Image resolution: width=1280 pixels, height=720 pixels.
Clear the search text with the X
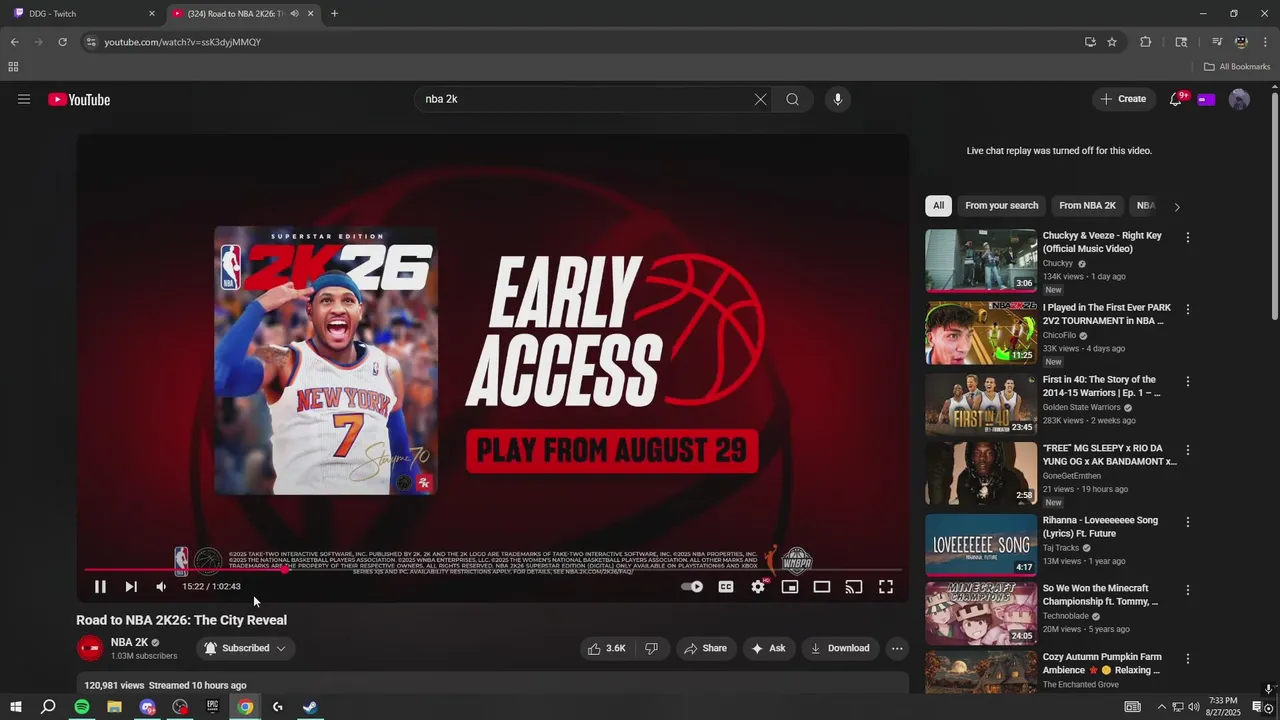[760, 99]
